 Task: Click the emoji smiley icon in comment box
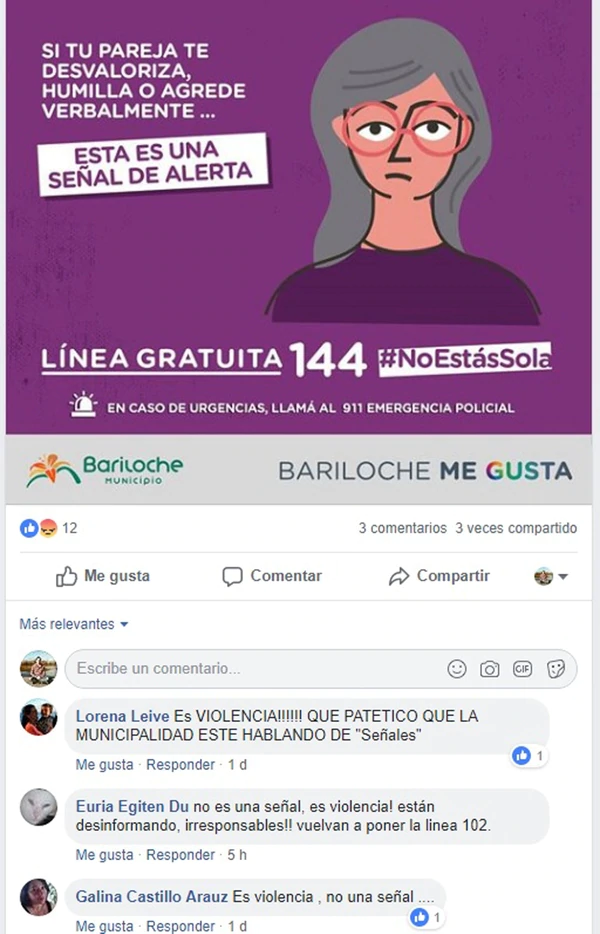(x=457, y=669)
